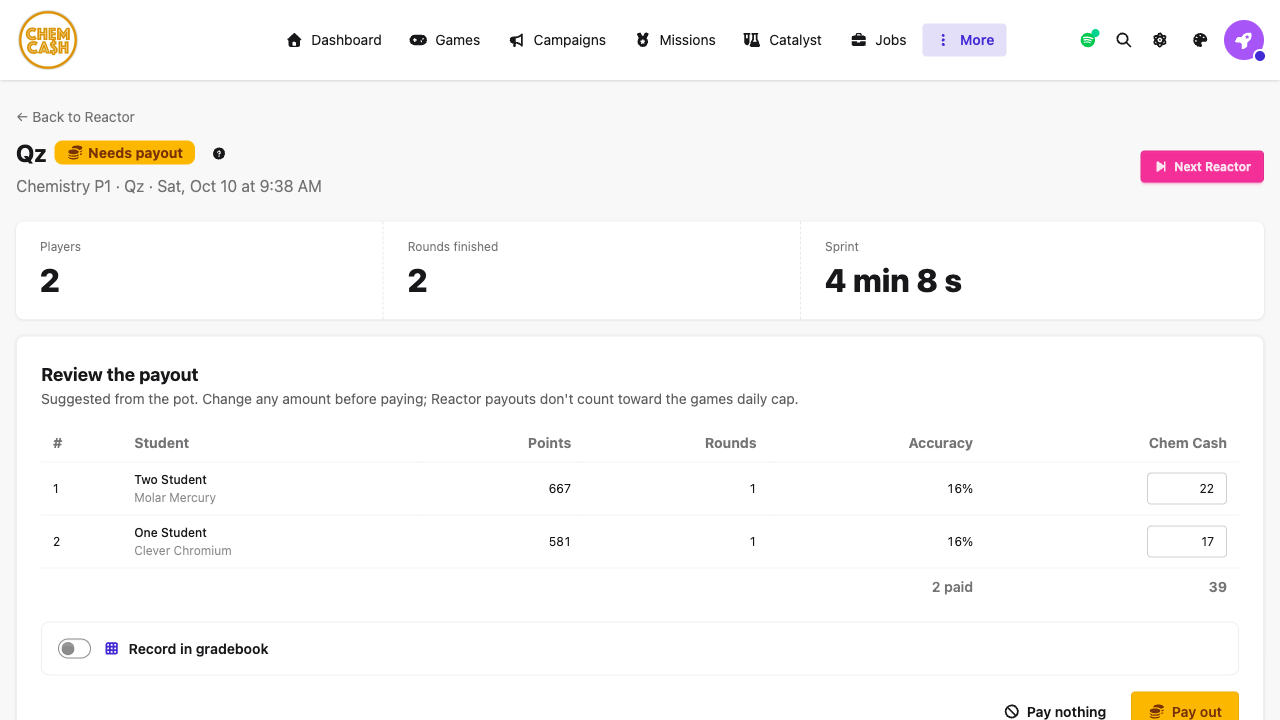Screen dimensions: 1280x720
Task: Click the Clever Chromium nickname
Action: [183, 551]
